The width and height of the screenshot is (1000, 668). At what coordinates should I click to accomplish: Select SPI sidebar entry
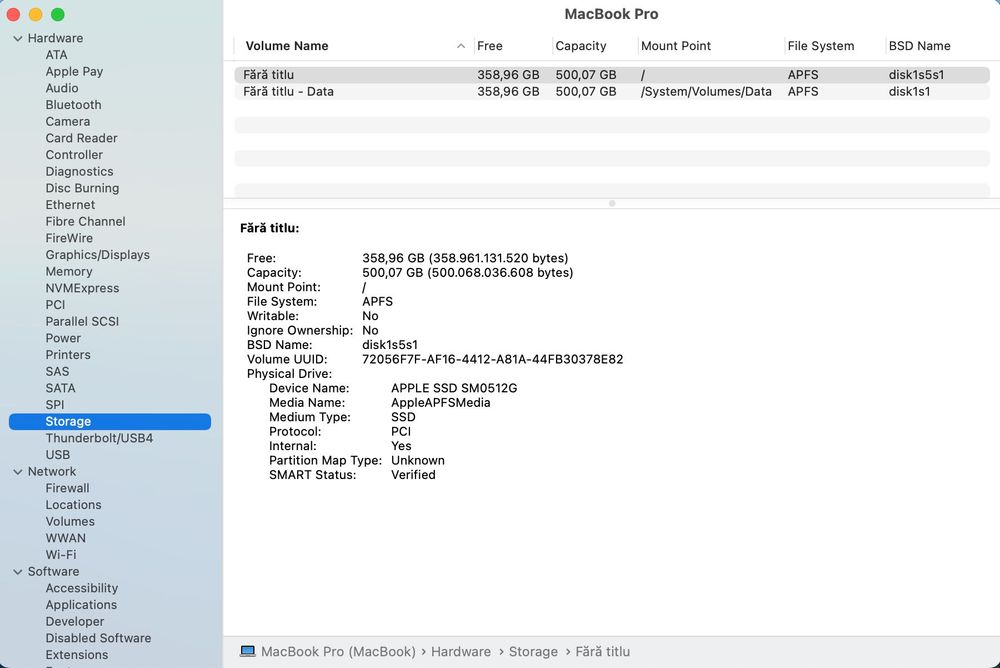click(55, 405)
